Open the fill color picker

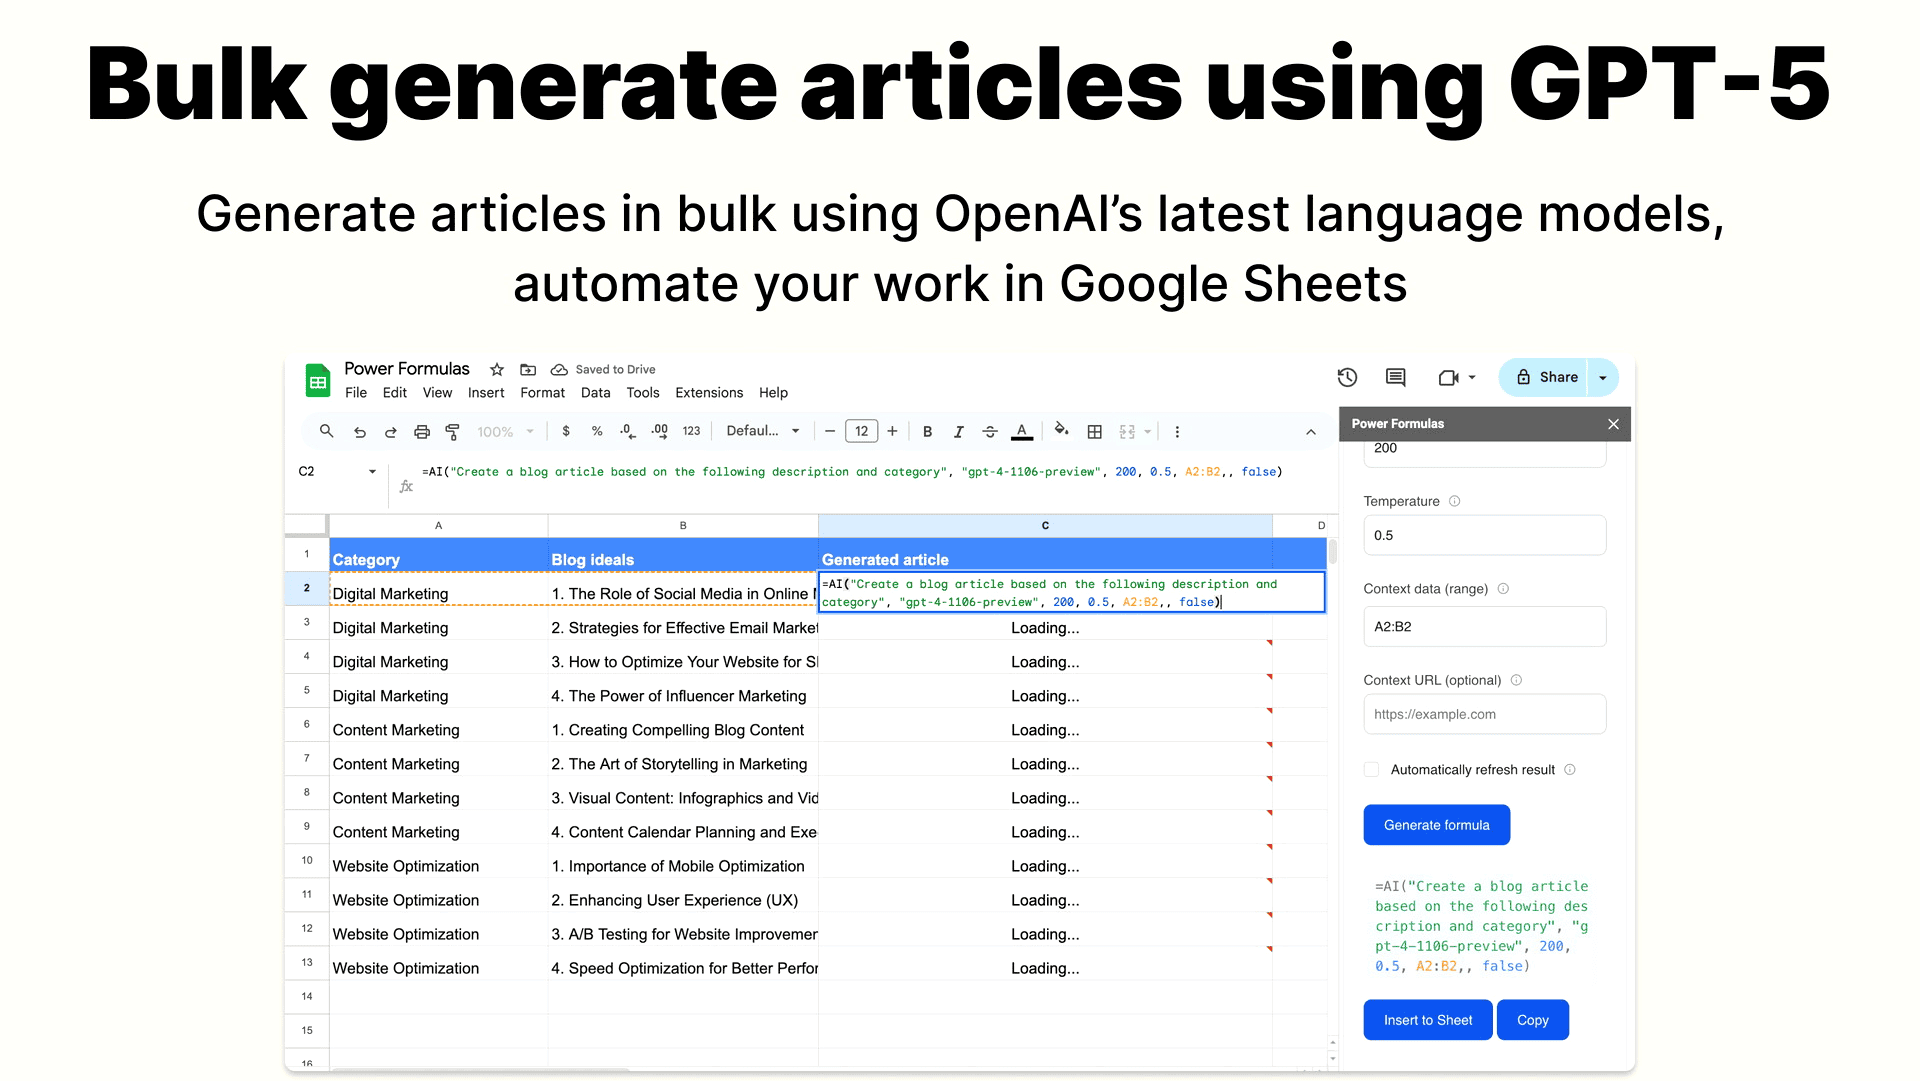(1062, 431)
